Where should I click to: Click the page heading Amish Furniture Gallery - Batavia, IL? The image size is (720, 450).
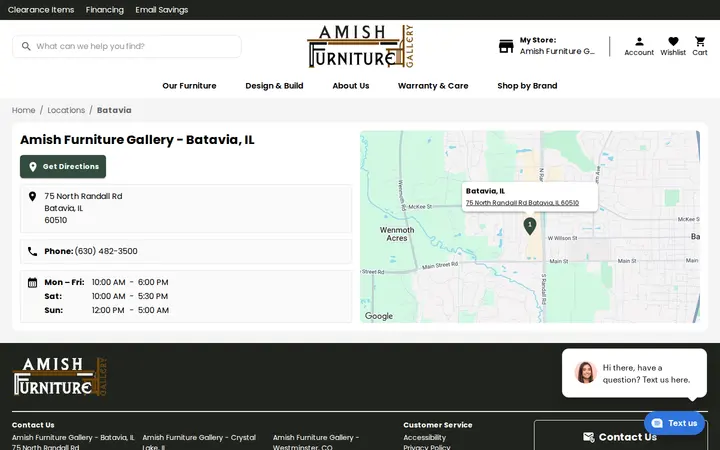(137, 140)
